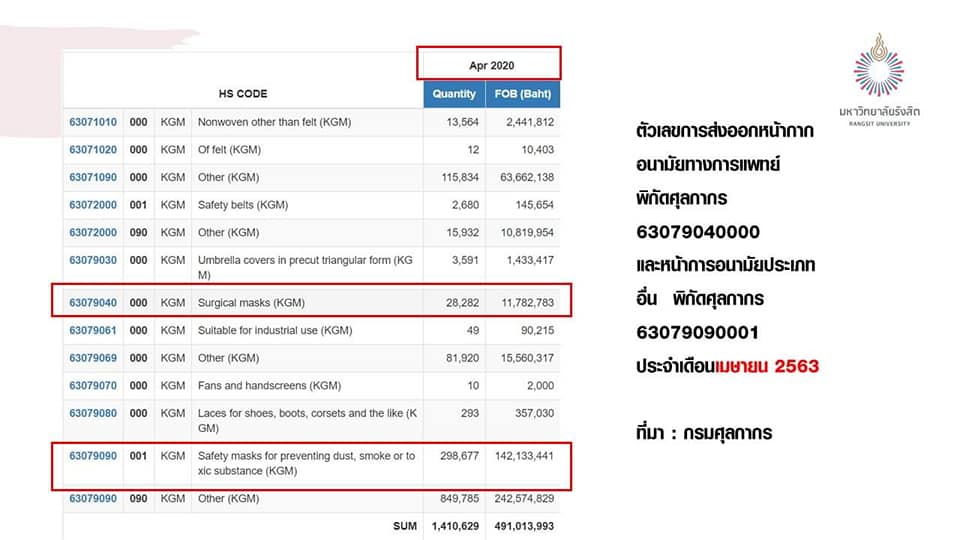960x540 pixels.
Task: Click the Quantity column header
Action: (454, 94)
